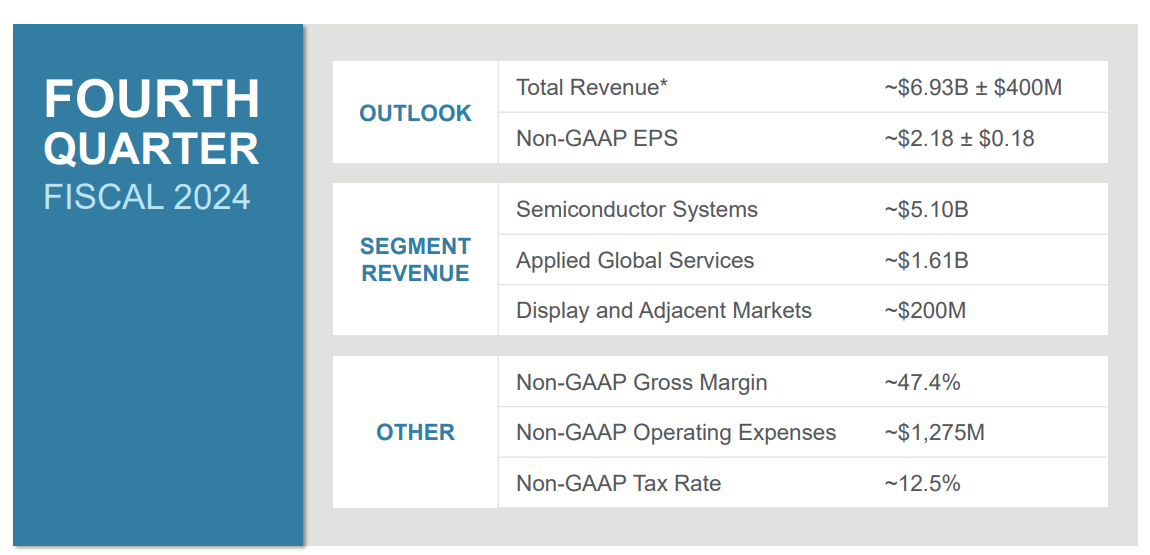Click the ~12.5% tax rate value

click(x=922, y=484)
